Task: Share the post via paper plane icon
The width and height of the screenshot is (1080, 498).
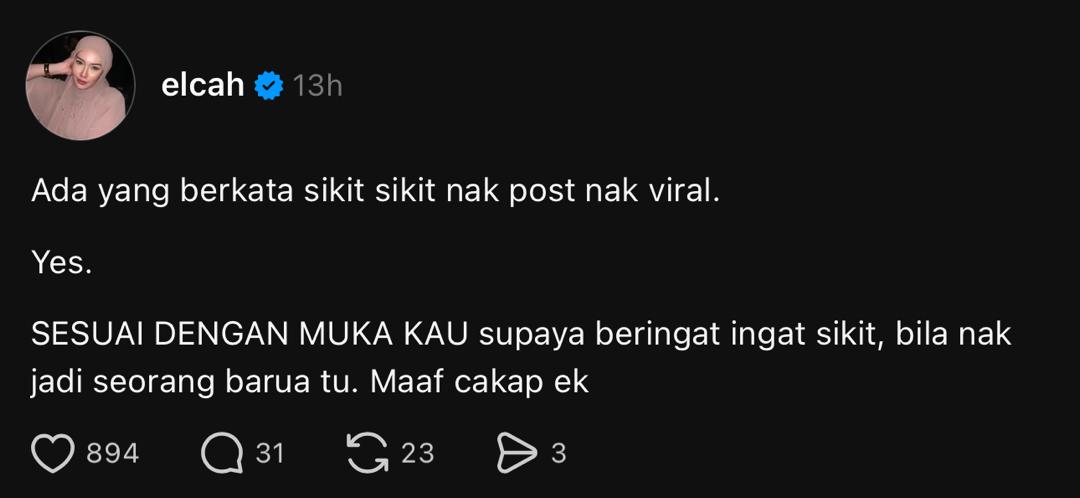Action: pos(517,453)
